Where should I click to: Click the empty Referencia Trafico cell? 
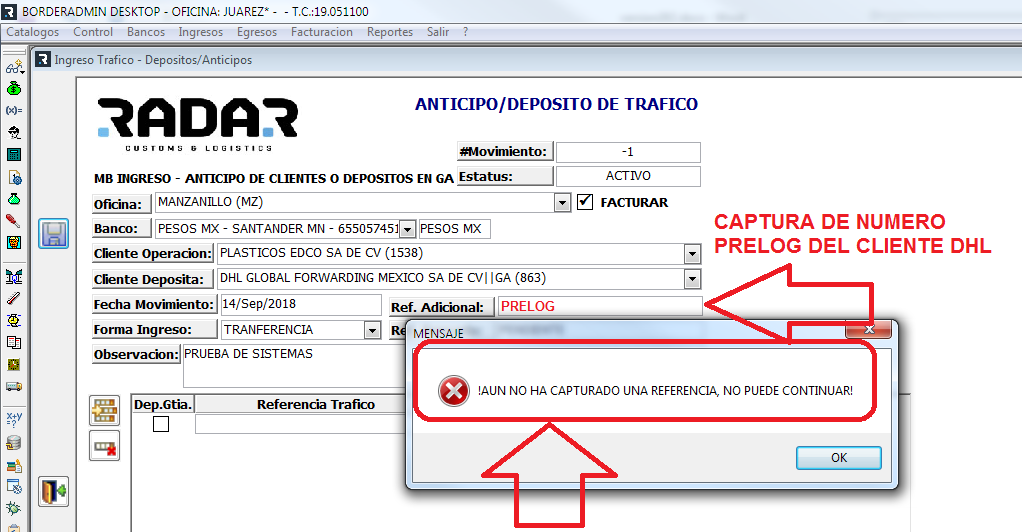coord(301,424)
